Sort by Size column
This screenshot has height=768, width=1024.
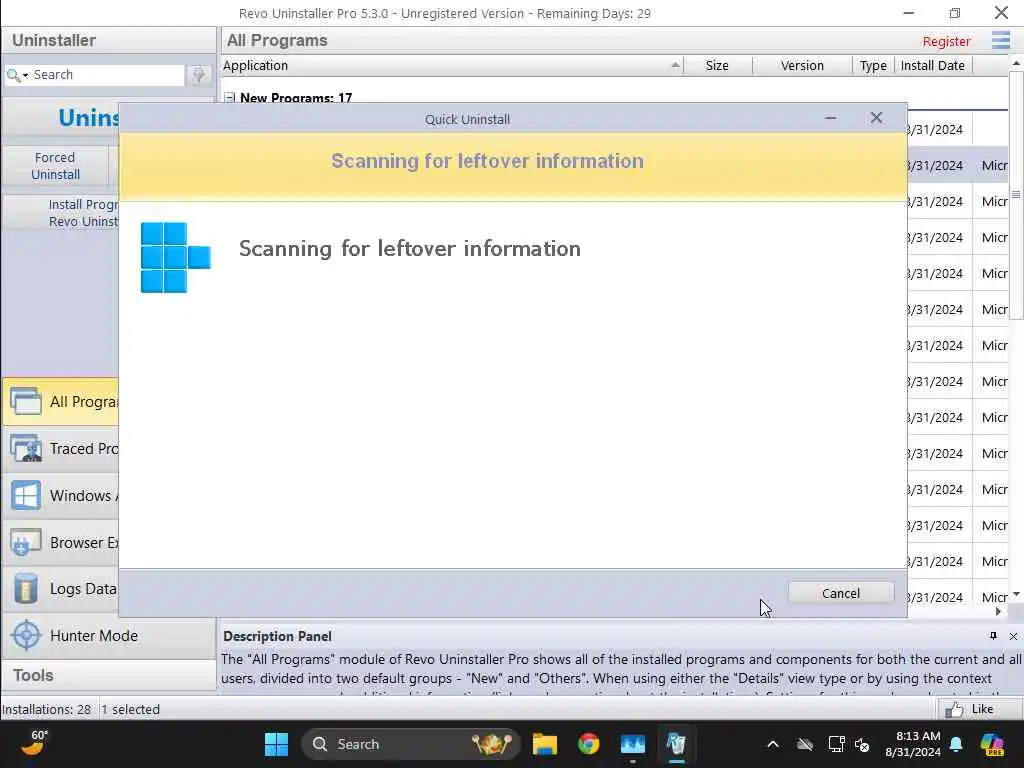[717, 65]
